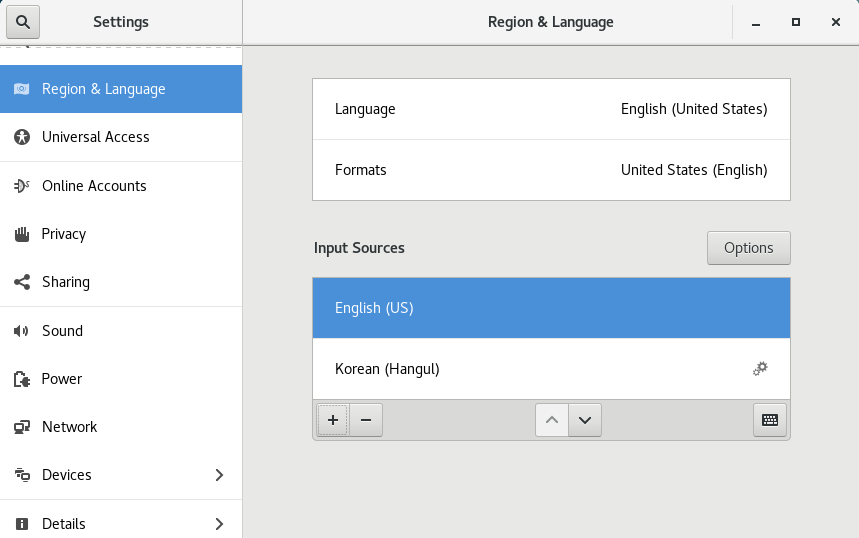Remove selected input source with minus button

[366, 420]
